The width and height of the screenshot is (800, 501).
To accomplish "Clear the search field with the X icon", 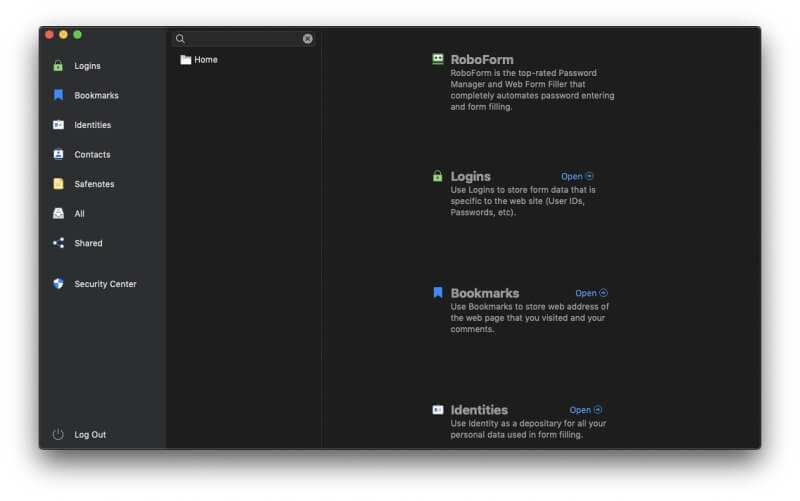I will pyautogui.click(x=308, y=39).
